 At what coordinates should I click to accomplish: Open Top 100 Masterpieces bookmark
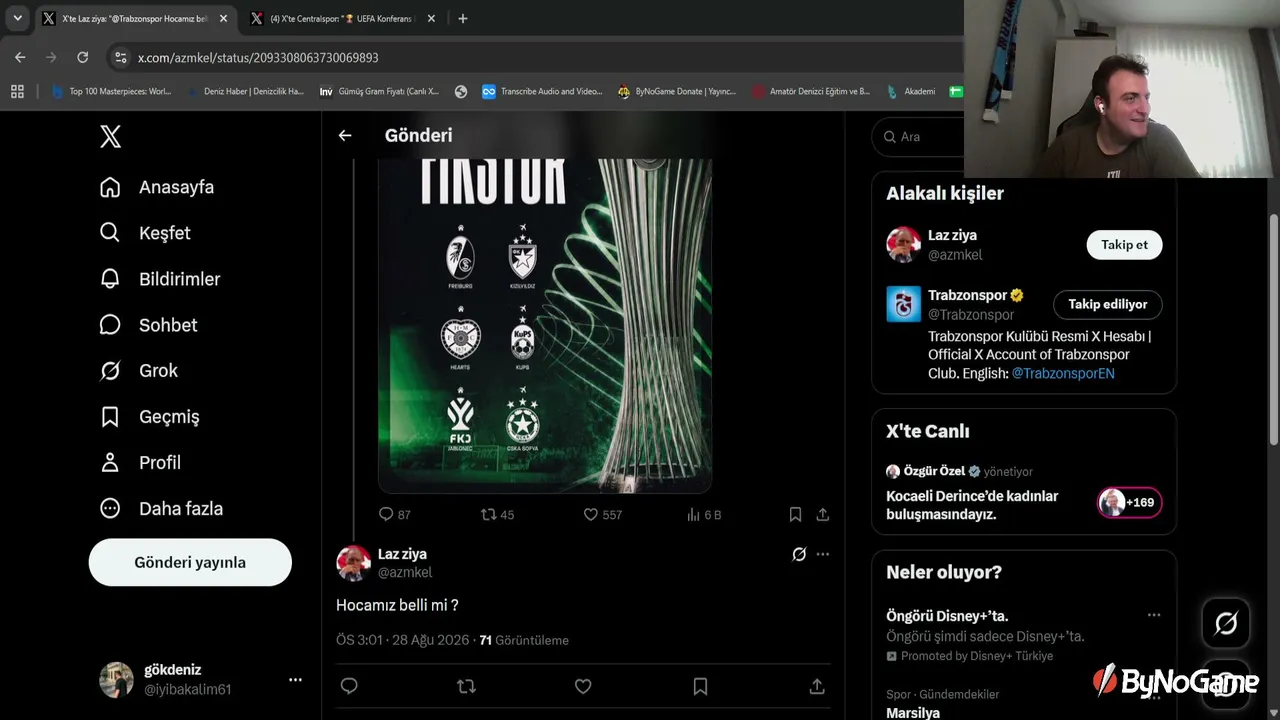point(111,92)
